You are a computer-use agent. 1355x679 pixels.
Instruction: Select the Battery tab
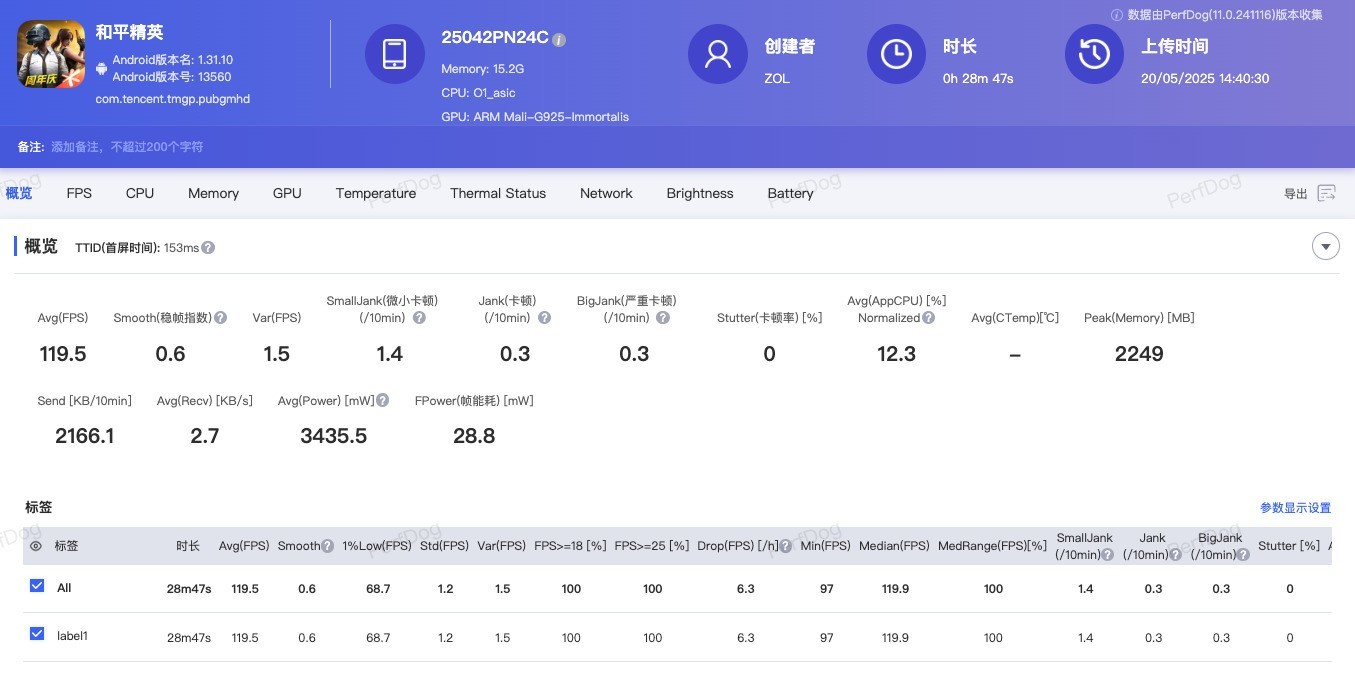(x=790, y=193)
